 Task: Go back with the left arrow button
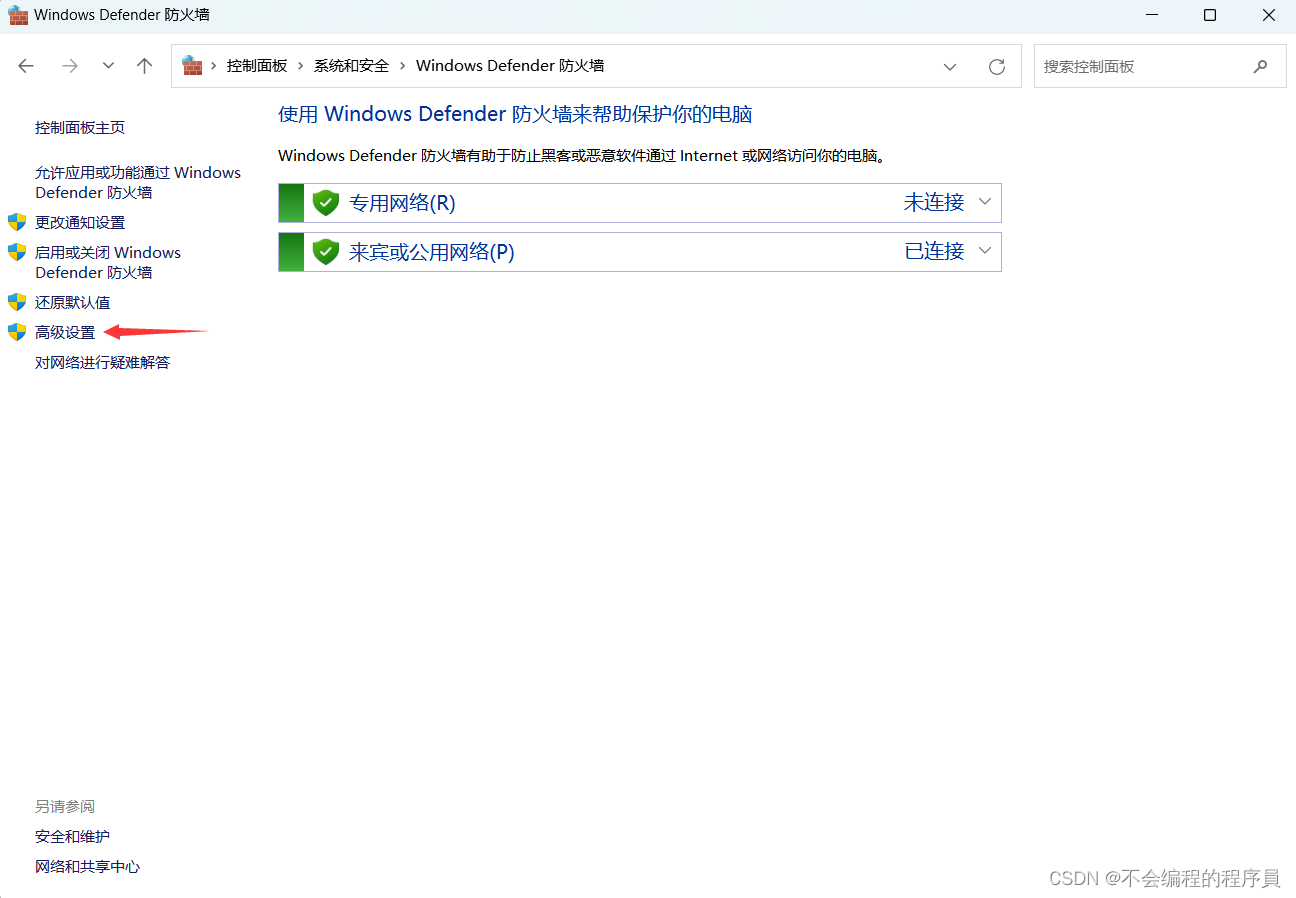(x=26, y=66)
